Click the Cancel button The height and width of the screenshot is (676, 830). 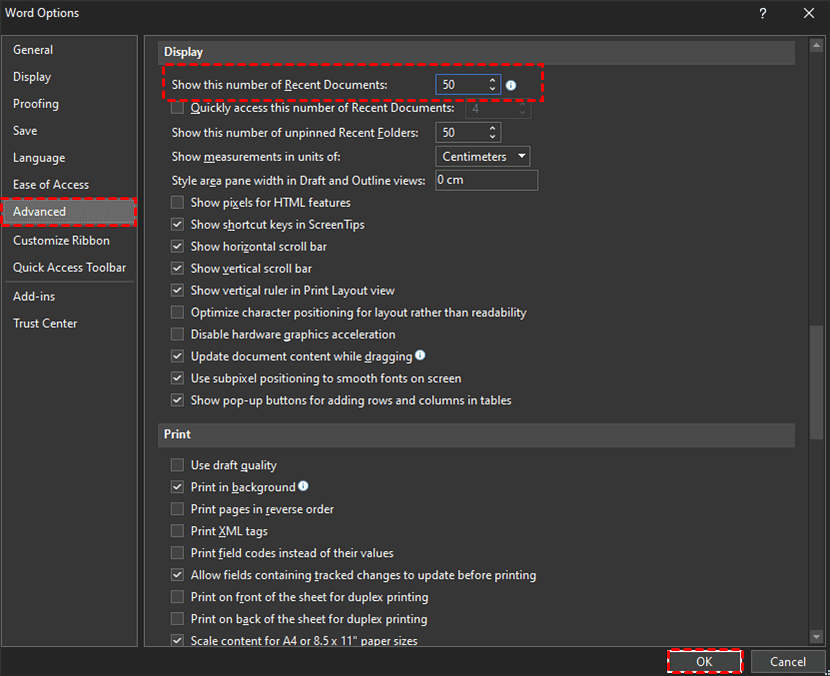point(788,662)
